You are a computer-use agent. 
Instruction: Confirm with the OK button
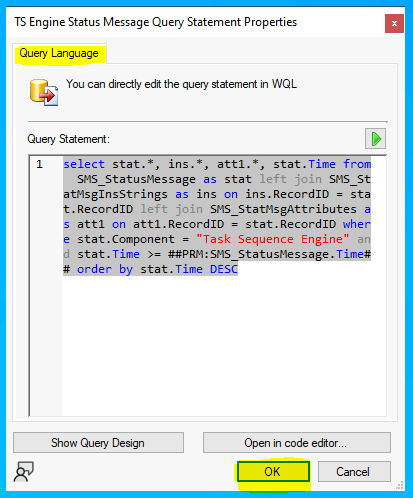pos(273,472)
